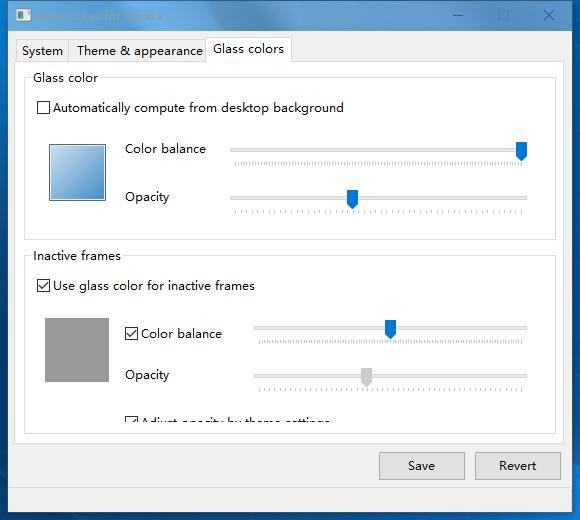
Task: Uncheck Use glass color for inactive frames
Action: [x=43, y=286]
